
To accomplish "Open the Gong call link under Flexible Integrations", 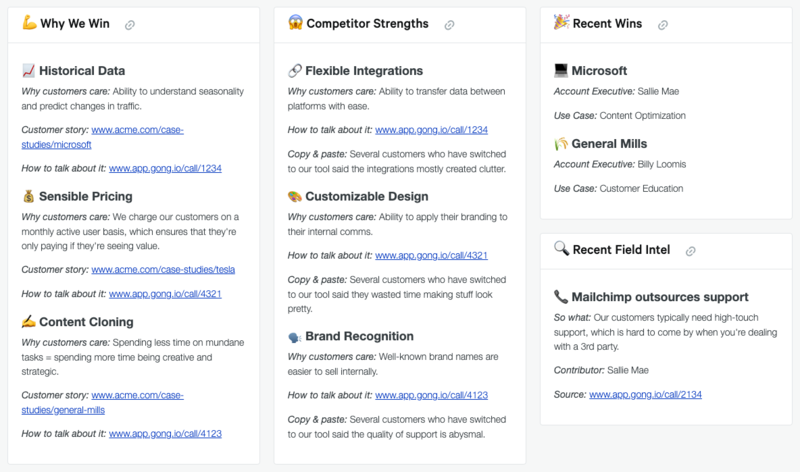I will tap(431, 130).
